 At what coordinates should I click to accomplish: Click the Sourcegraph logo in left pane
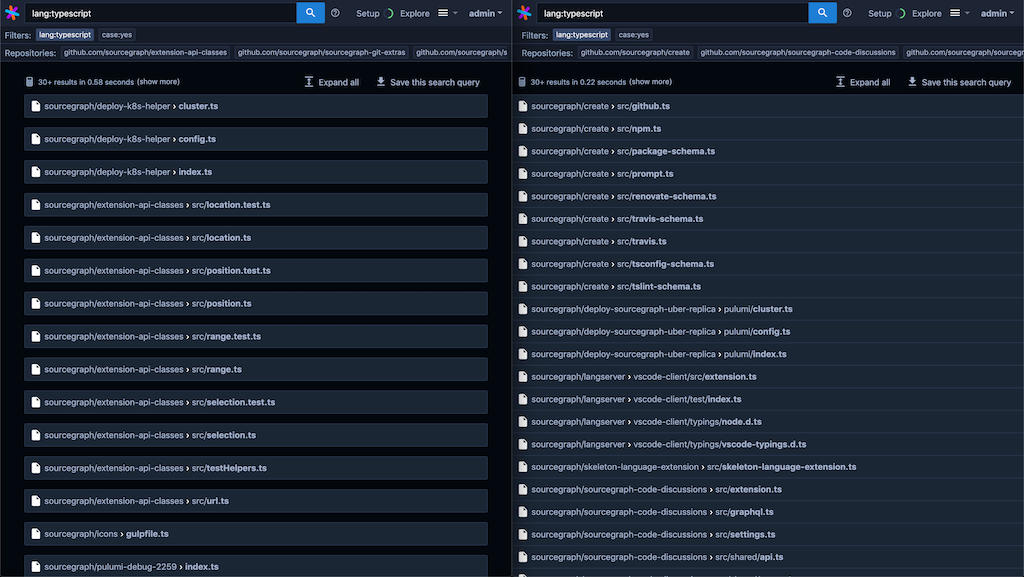click(12, 12)
